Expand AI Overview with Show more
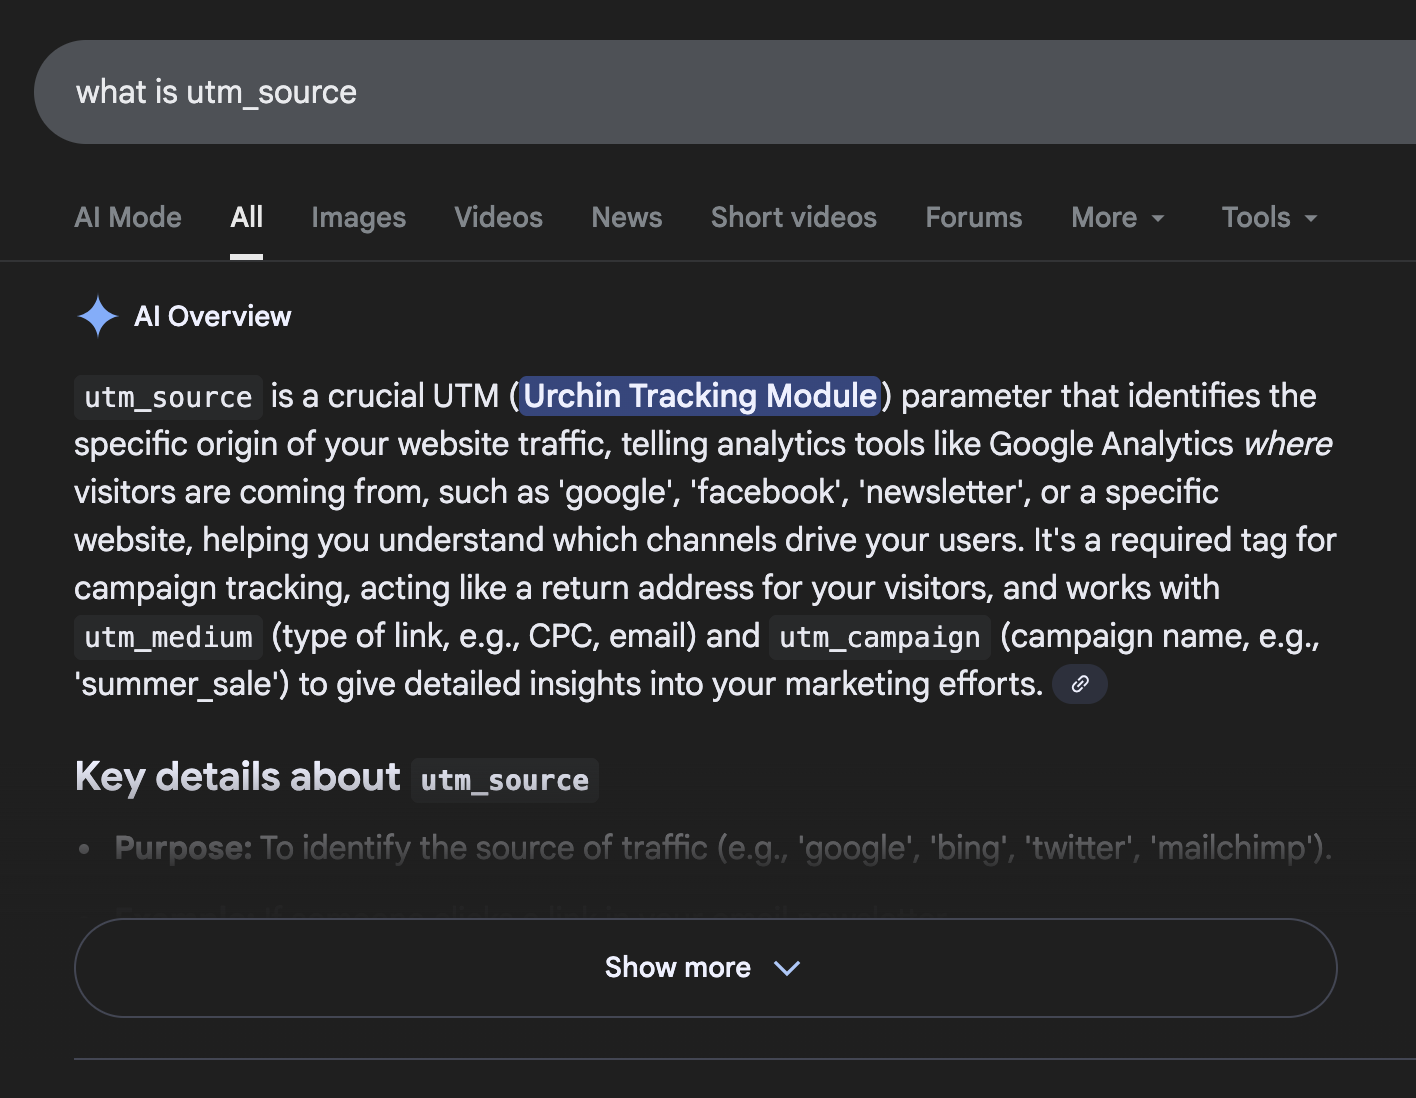Image resolution: width=1416 pixels, height=1098 pixels. pyautogui.click(x=678, y=968)
